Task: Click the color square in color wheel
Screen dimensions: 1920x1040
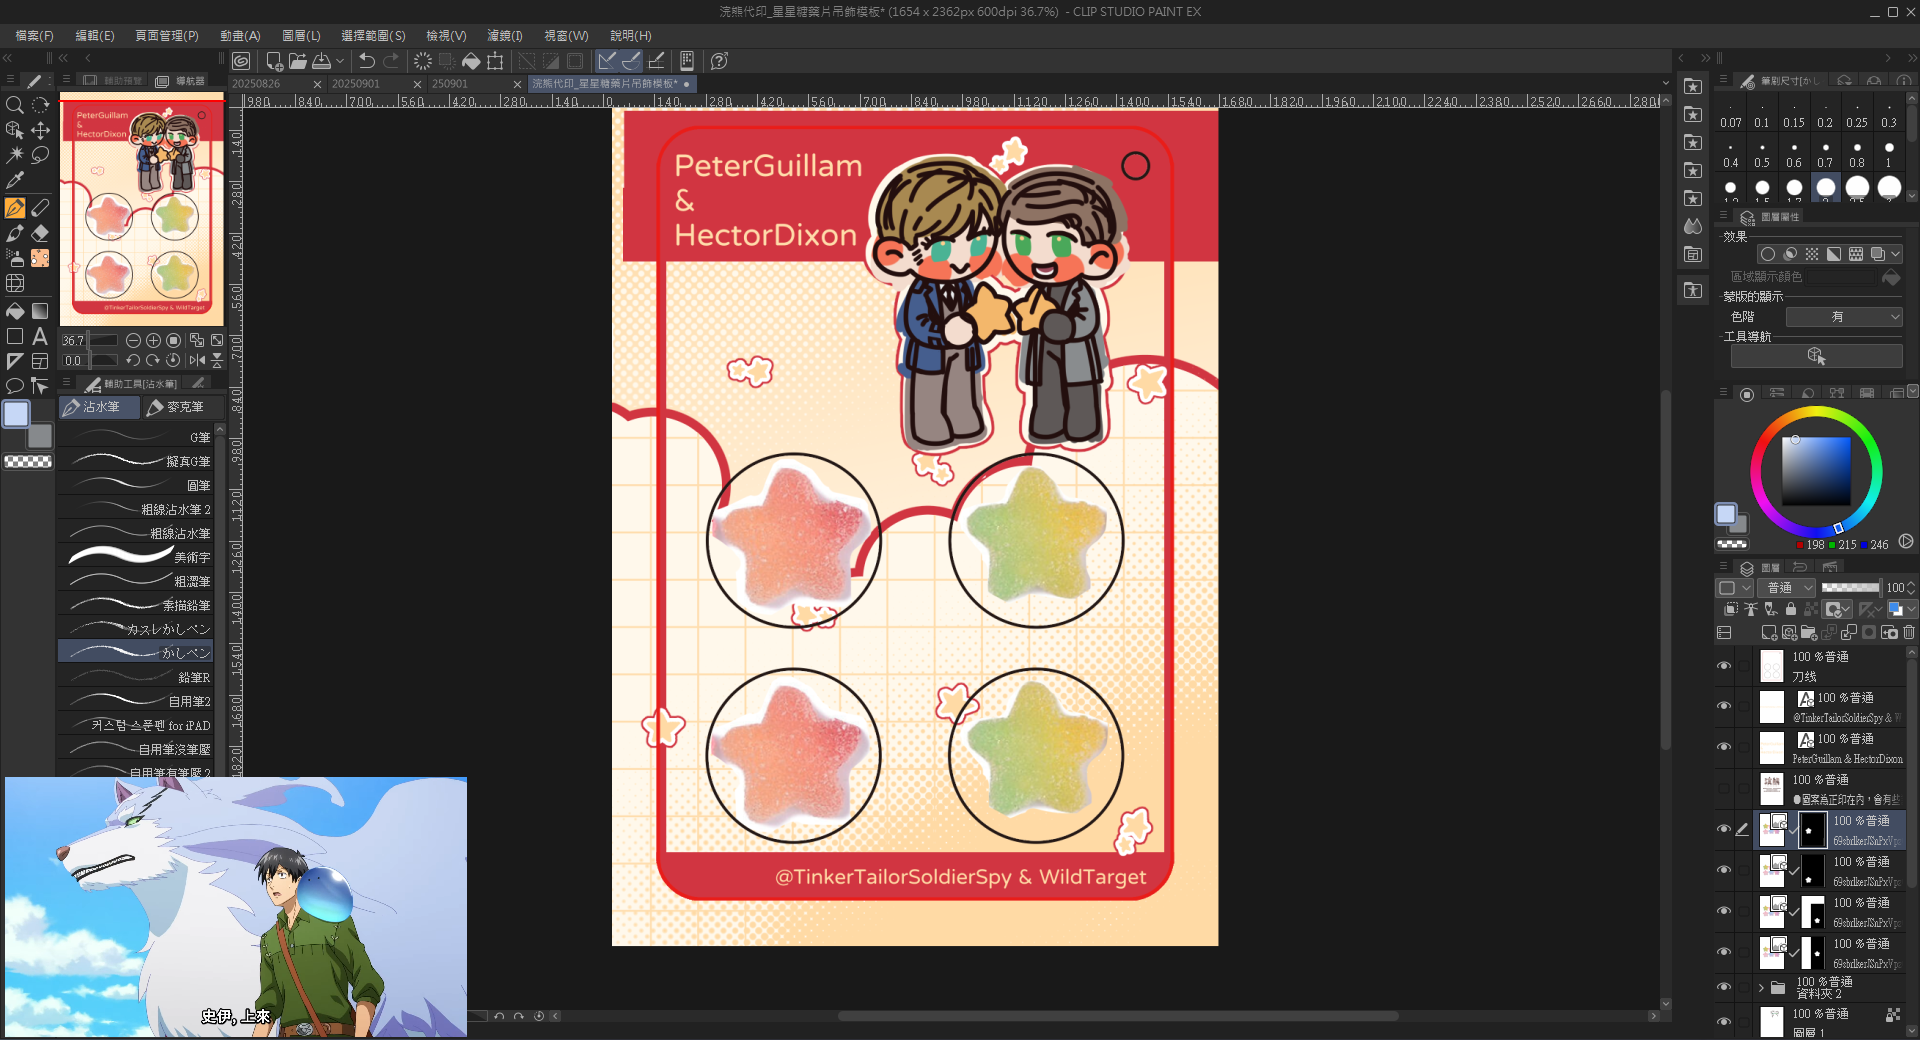Action: pyautogui.click(x=1816, y=471)
